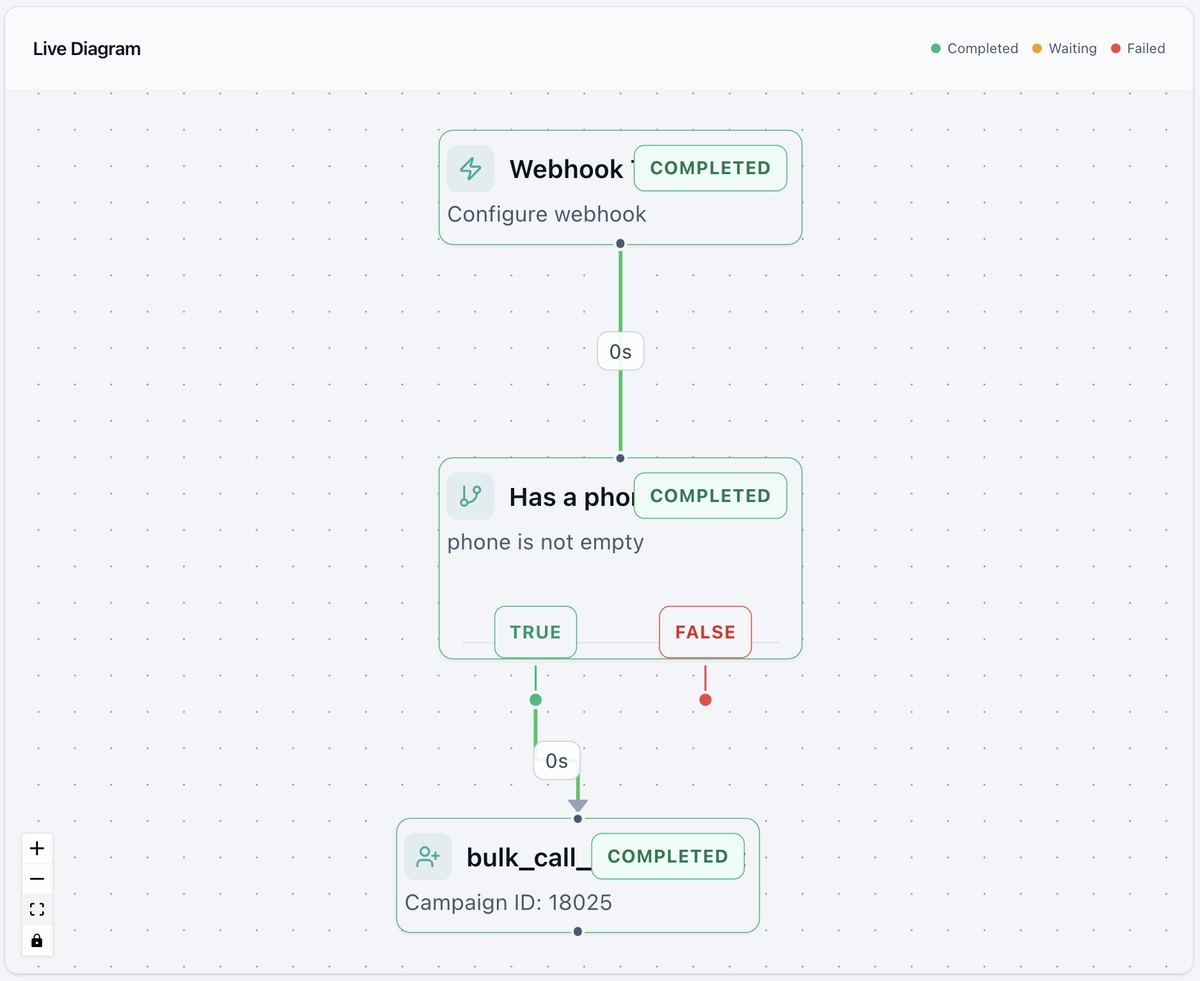Viewport: 1200px width, 981px height.
Task: Click the add-user icon on bulk_call node
Action: pos(428,857)
